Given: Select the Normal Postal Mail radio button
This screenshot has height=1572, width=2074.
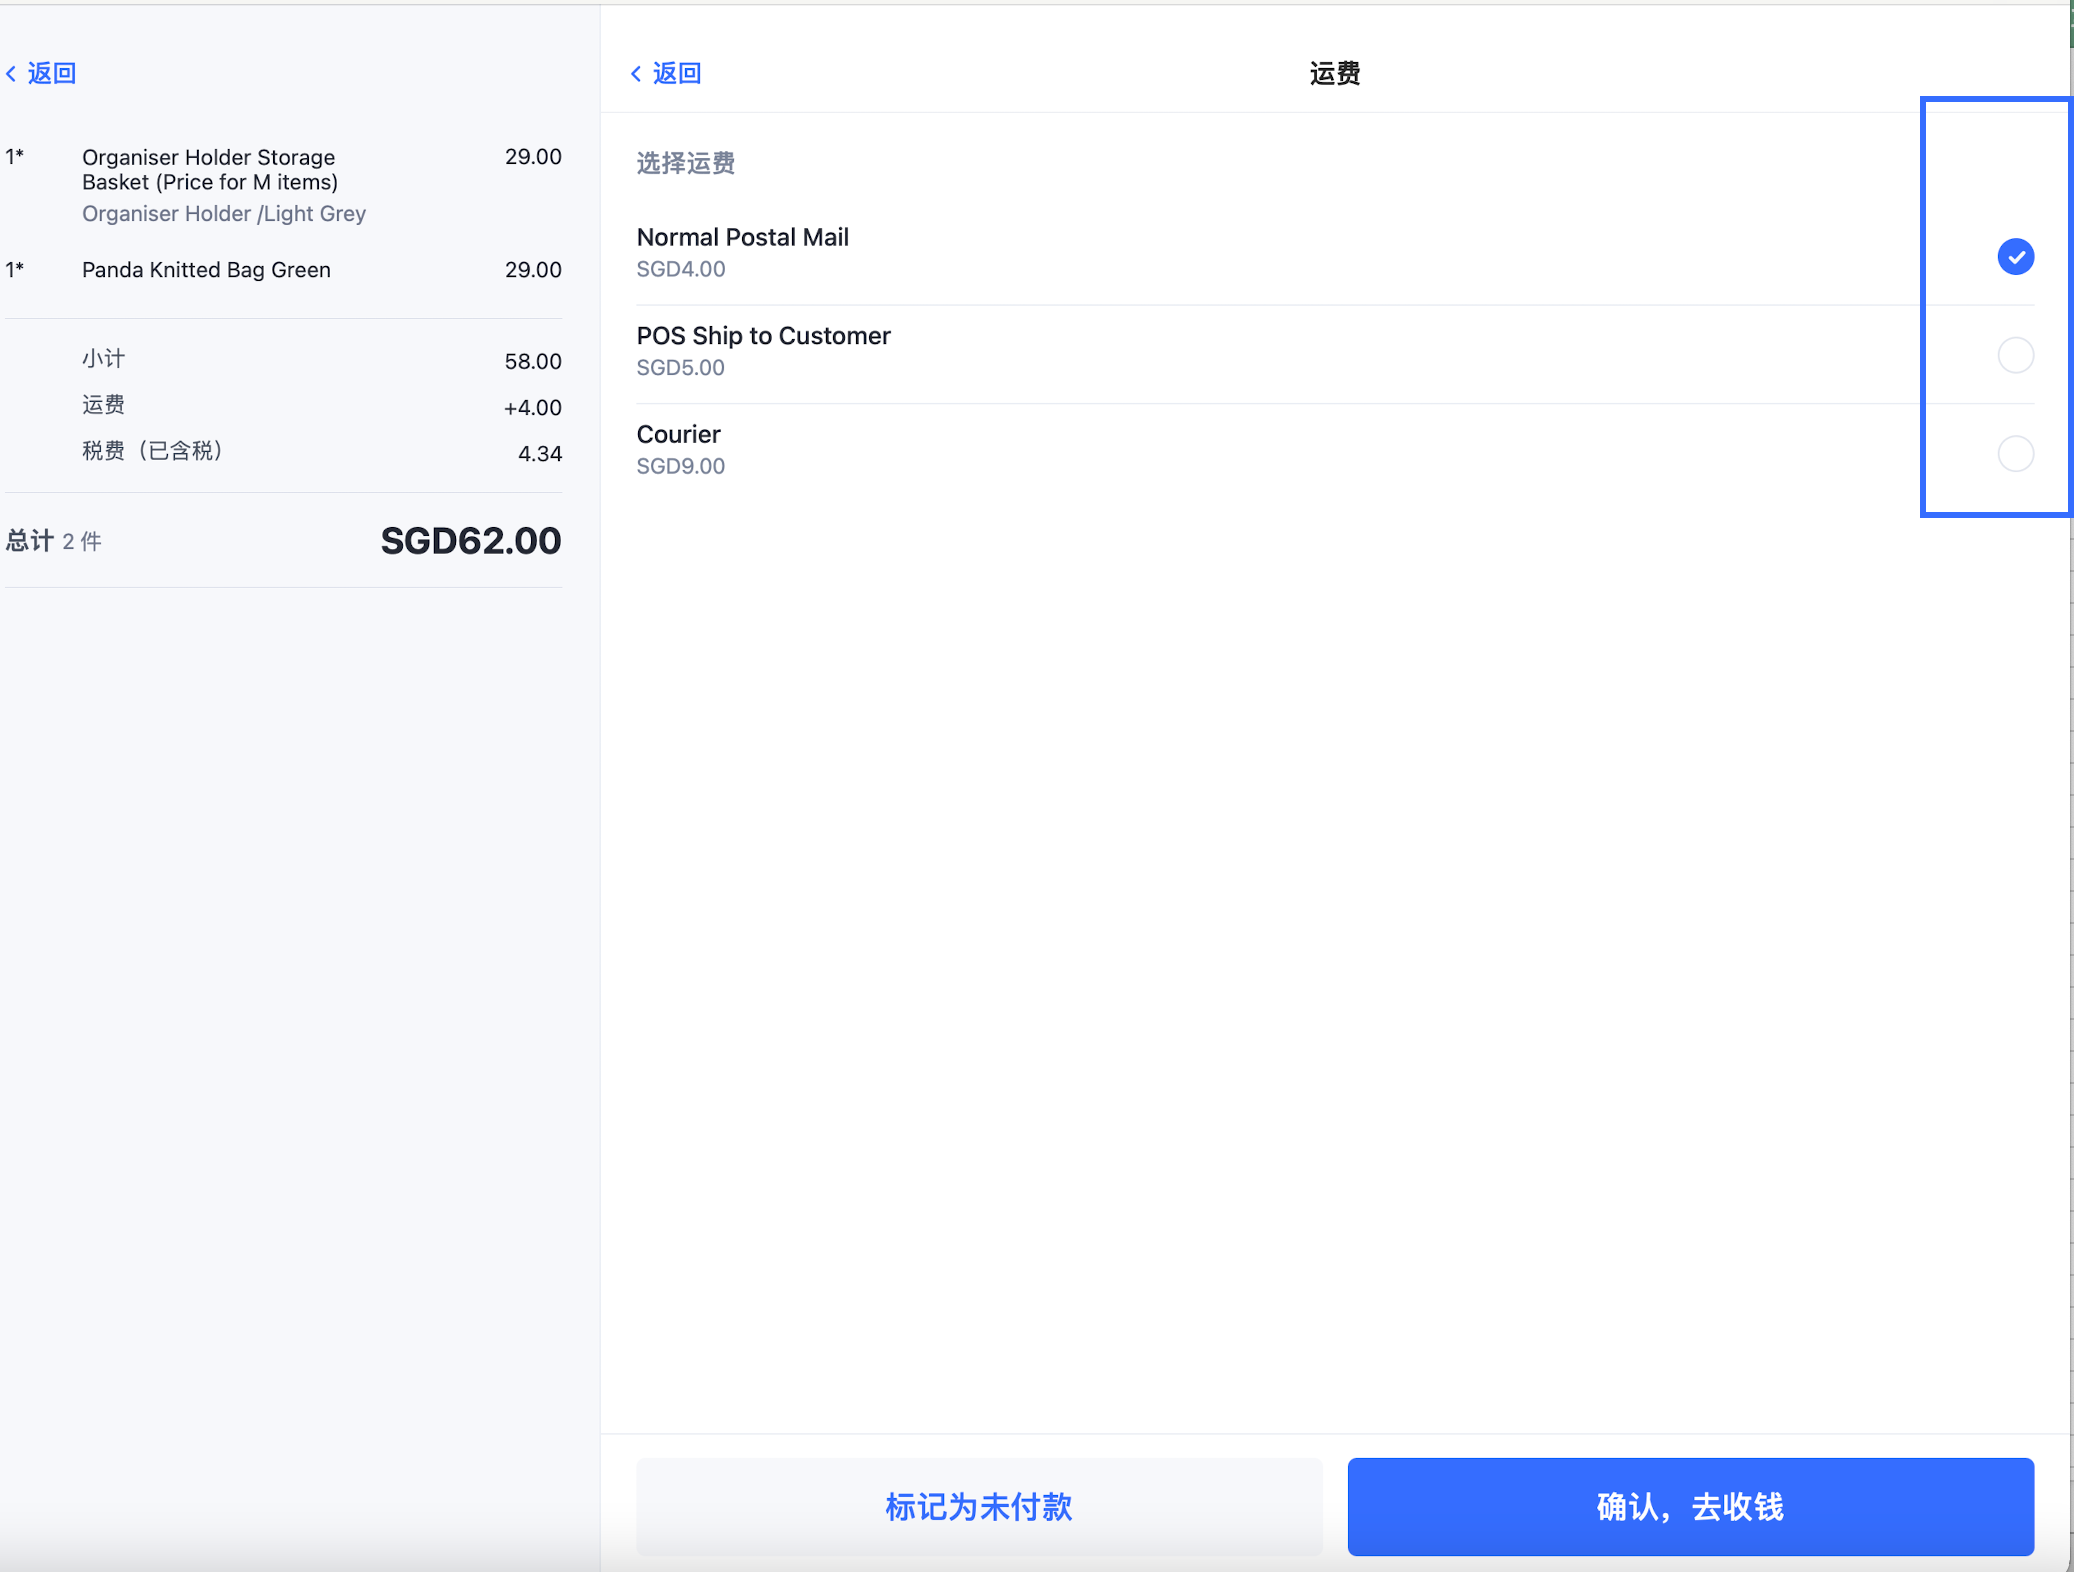Looking at the screenshot, I should pyautogui.click(x=2015, y=257).
